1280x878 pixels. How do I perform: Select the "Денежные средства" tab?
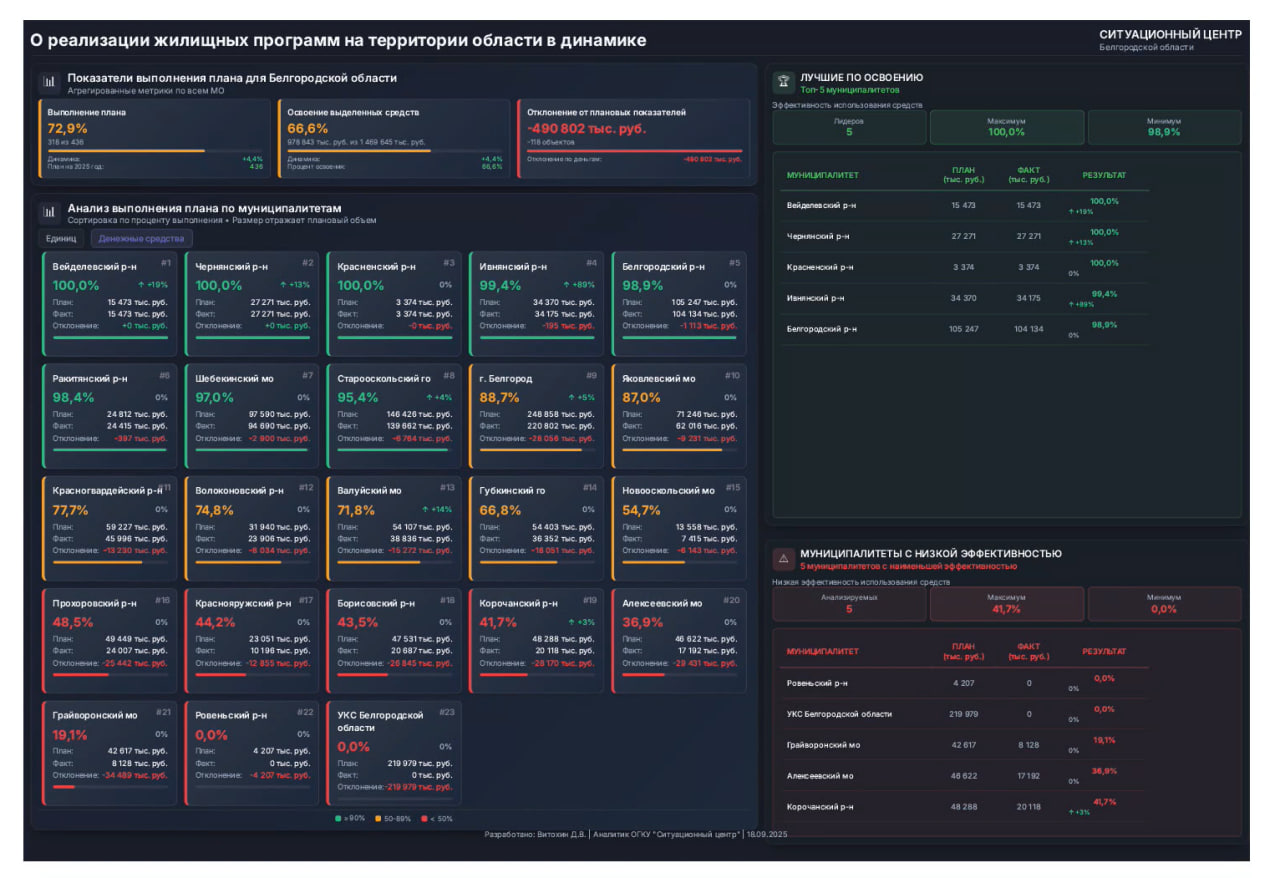[x=141, y=239]
